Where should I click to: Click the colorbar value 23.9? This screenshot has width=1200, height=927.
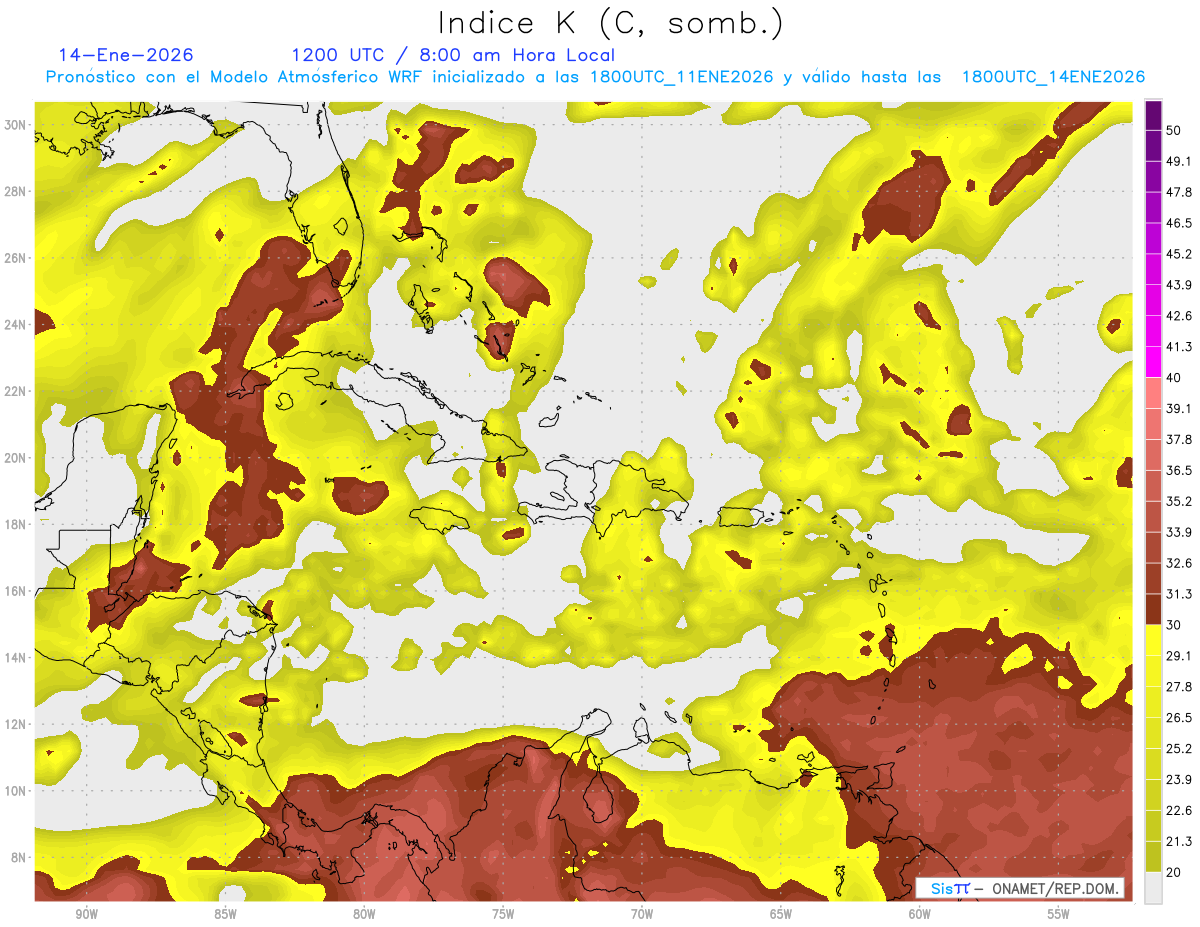pos(1179,779)
